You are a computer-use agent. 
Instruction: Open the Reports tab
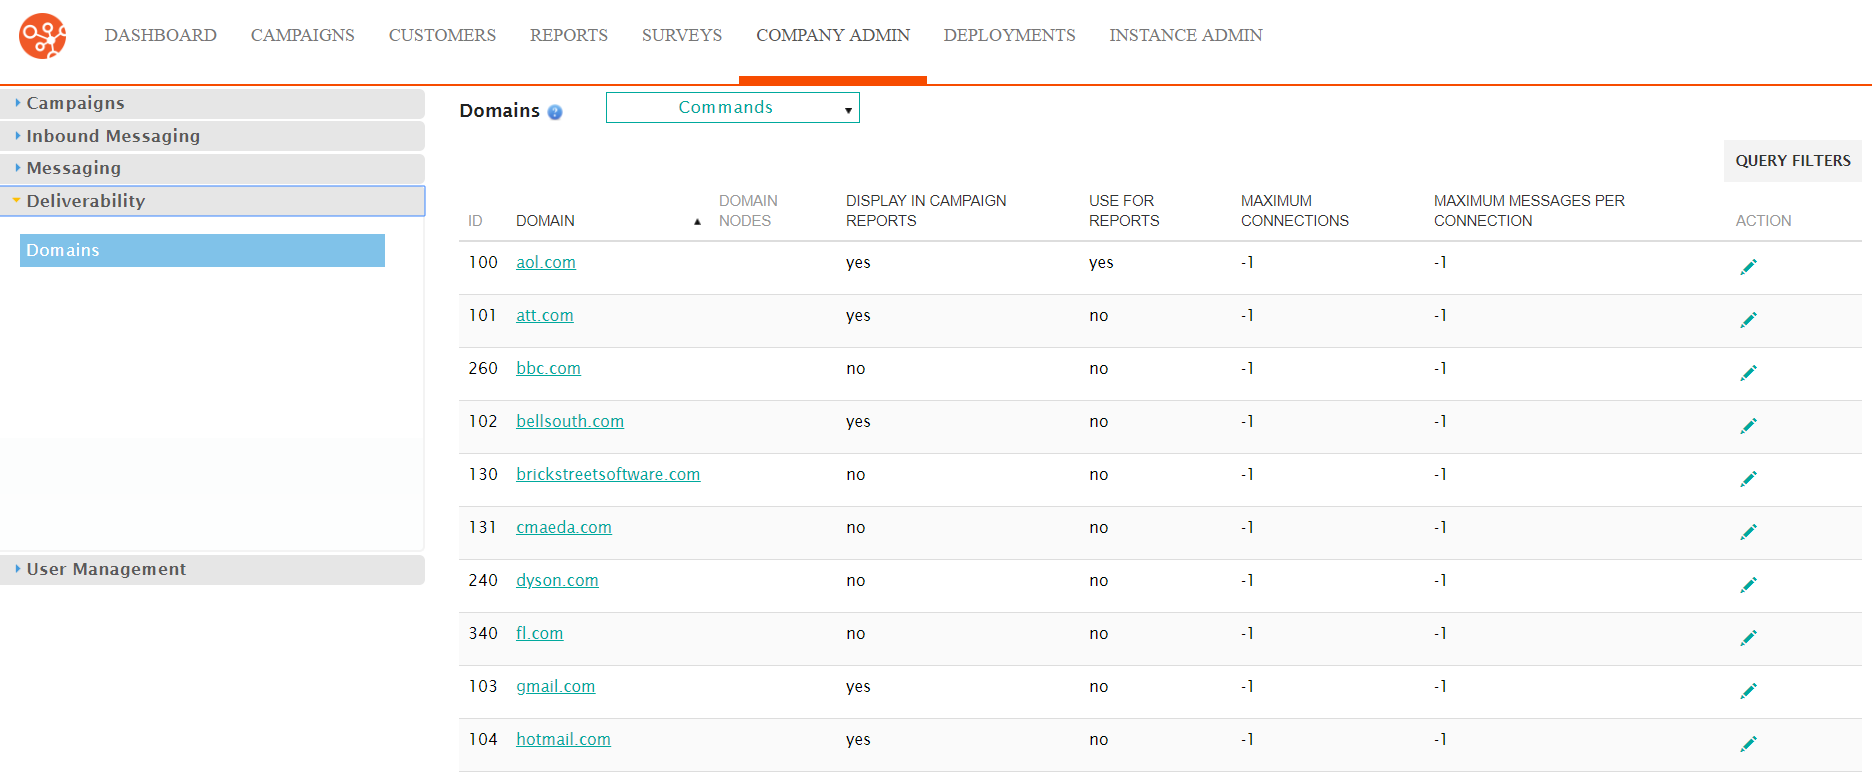click(568, 35)
